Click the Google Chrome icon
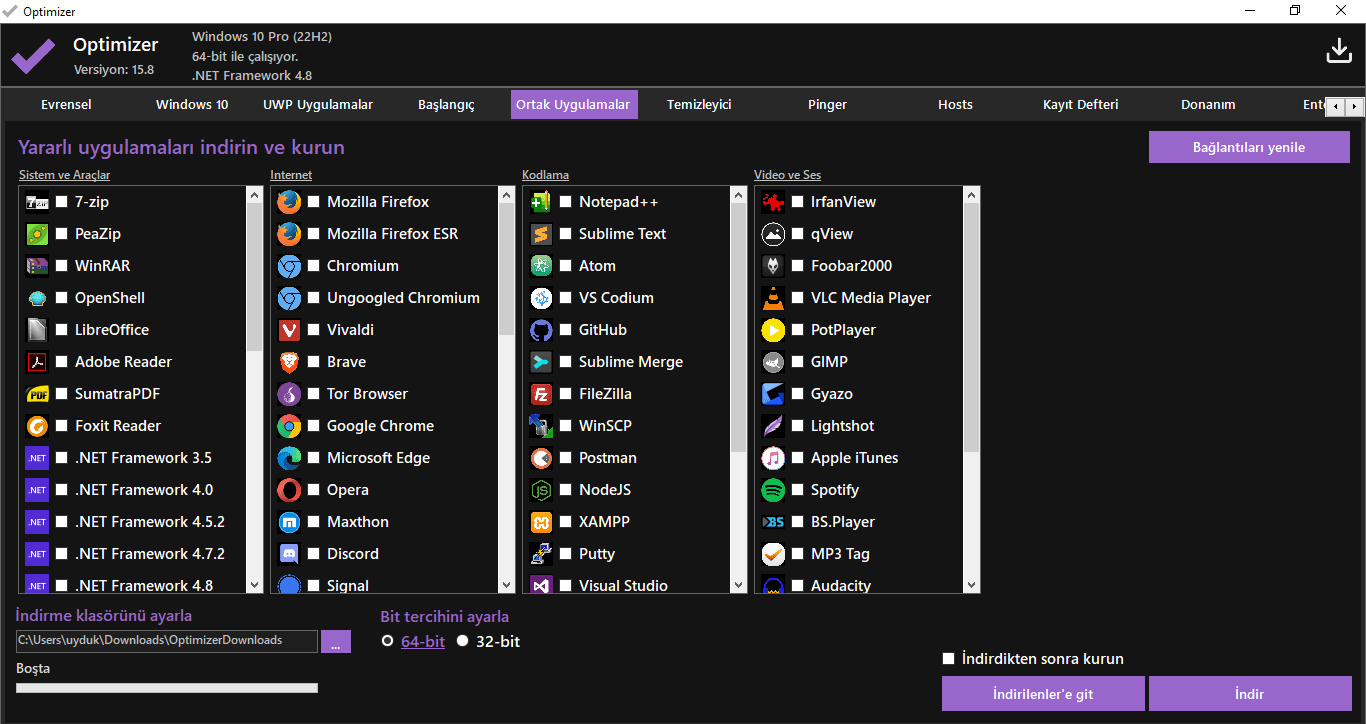1366x724 pixels. tap(289, 426)
